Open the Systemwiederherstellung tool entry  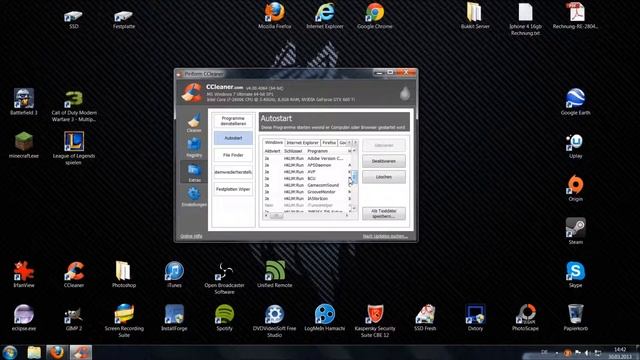[x=233, y=172]
